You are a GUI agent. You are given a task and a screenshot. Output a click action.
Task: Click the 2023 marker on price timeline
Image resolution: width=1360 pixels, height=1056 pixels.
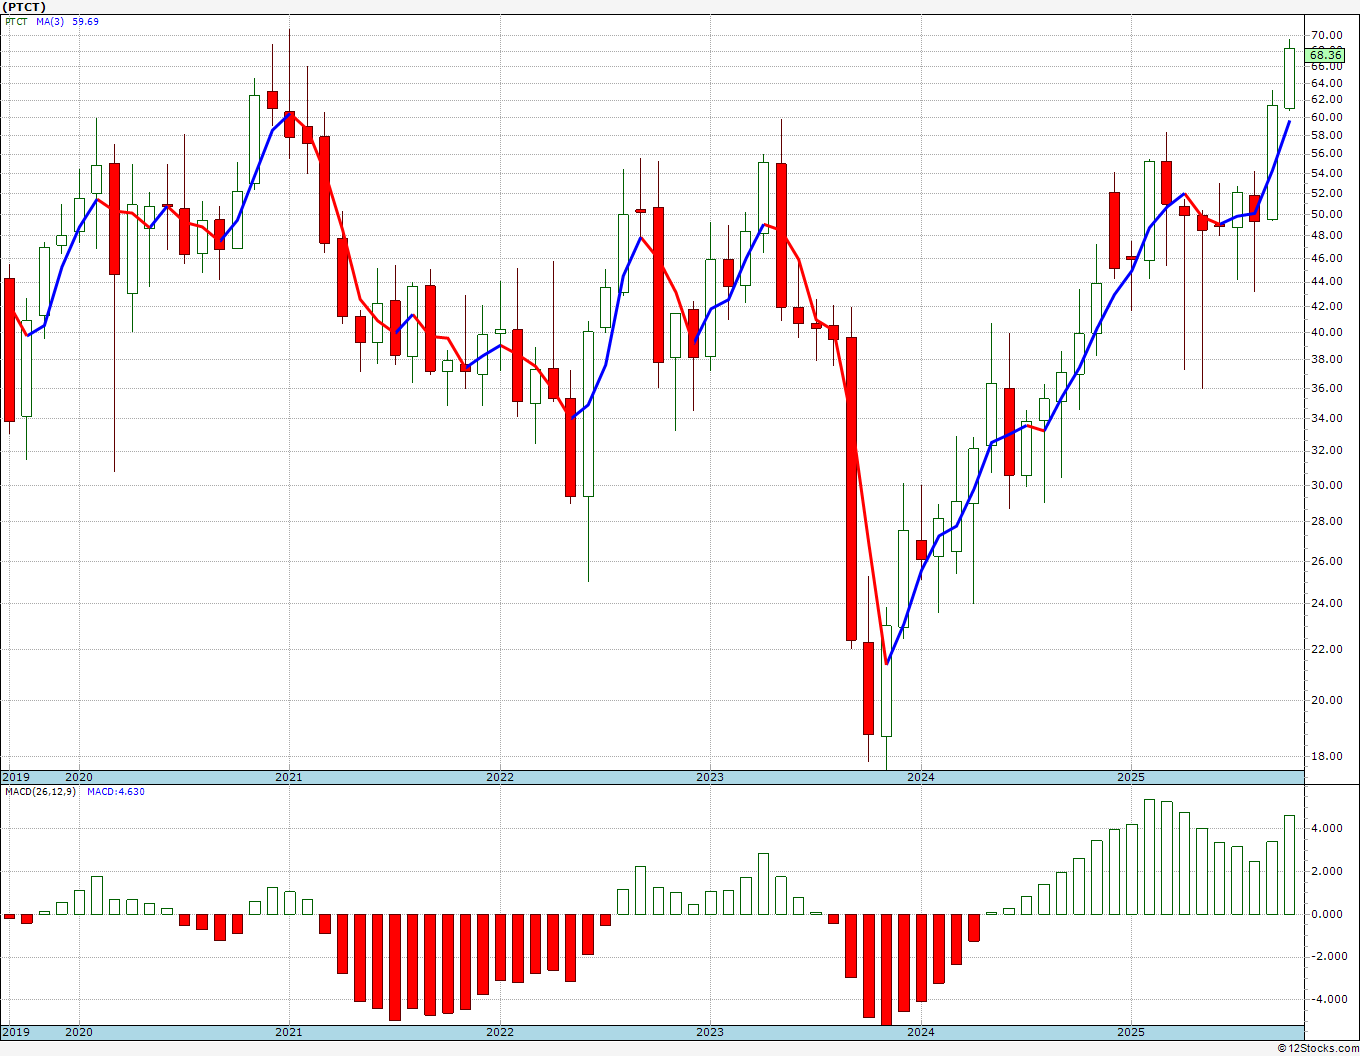(710, 777)
